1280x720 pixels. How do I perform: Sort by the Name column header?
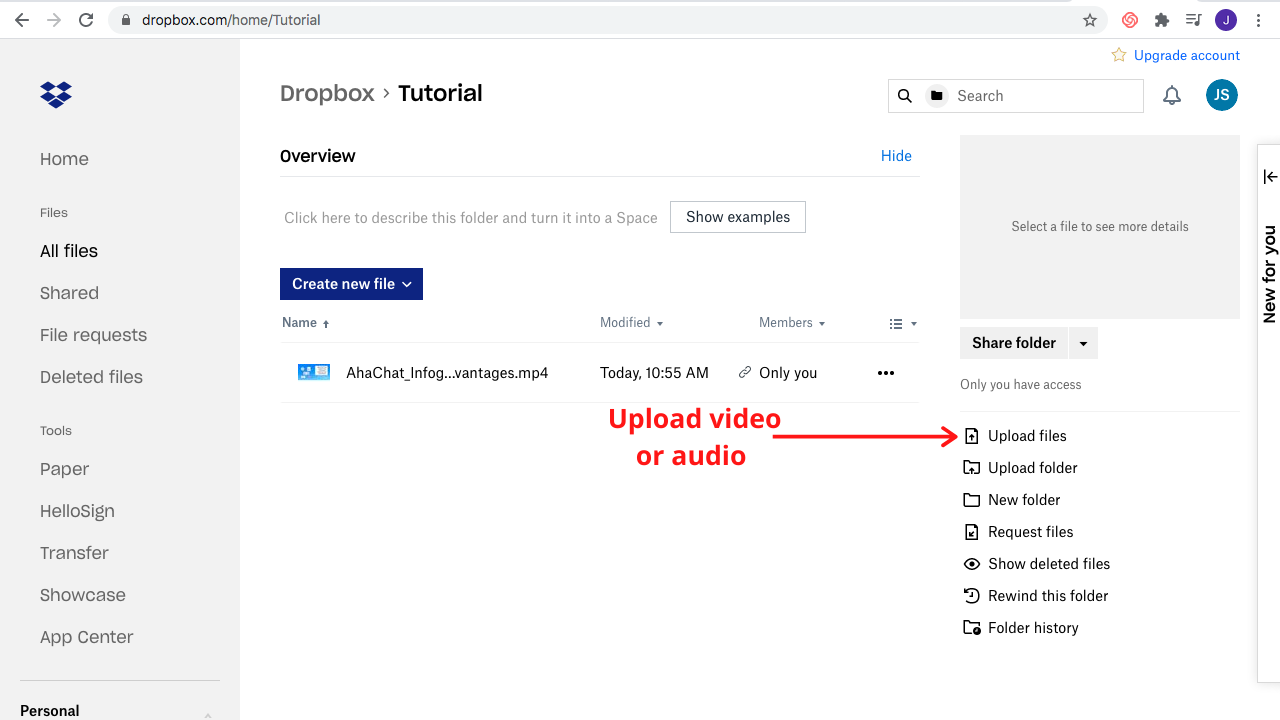[x=305, y=323]
